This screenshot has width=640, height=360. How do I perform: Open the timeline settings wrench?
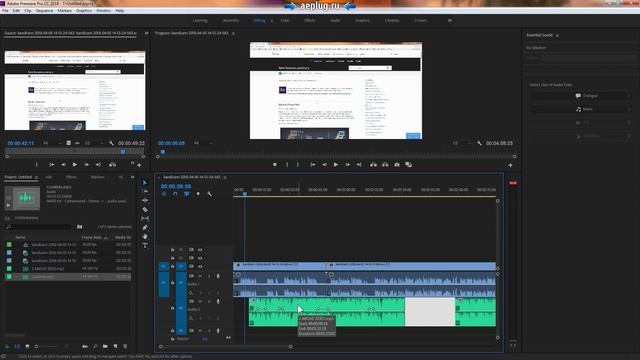click(x=210, y=194)
